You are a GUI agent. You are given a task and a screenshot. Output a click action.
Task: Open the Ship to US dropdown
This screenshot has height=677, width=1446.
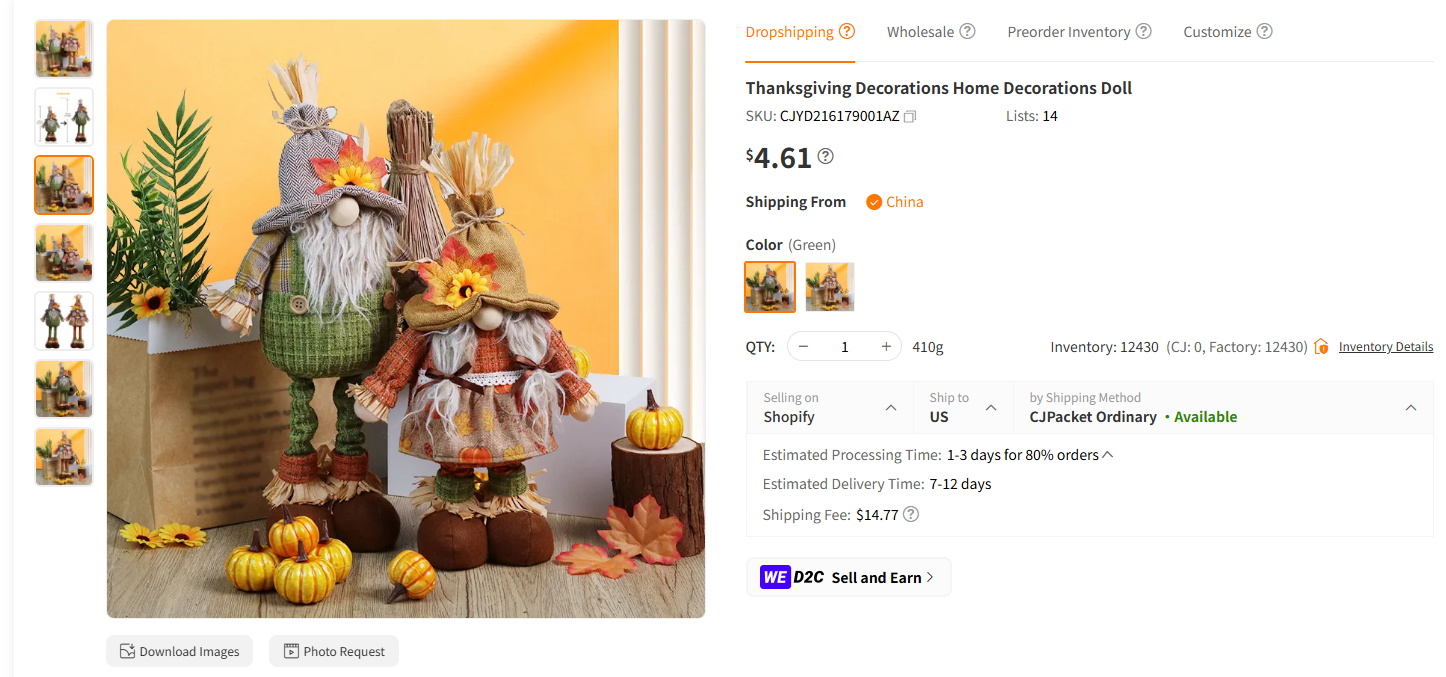pos(990,408)
